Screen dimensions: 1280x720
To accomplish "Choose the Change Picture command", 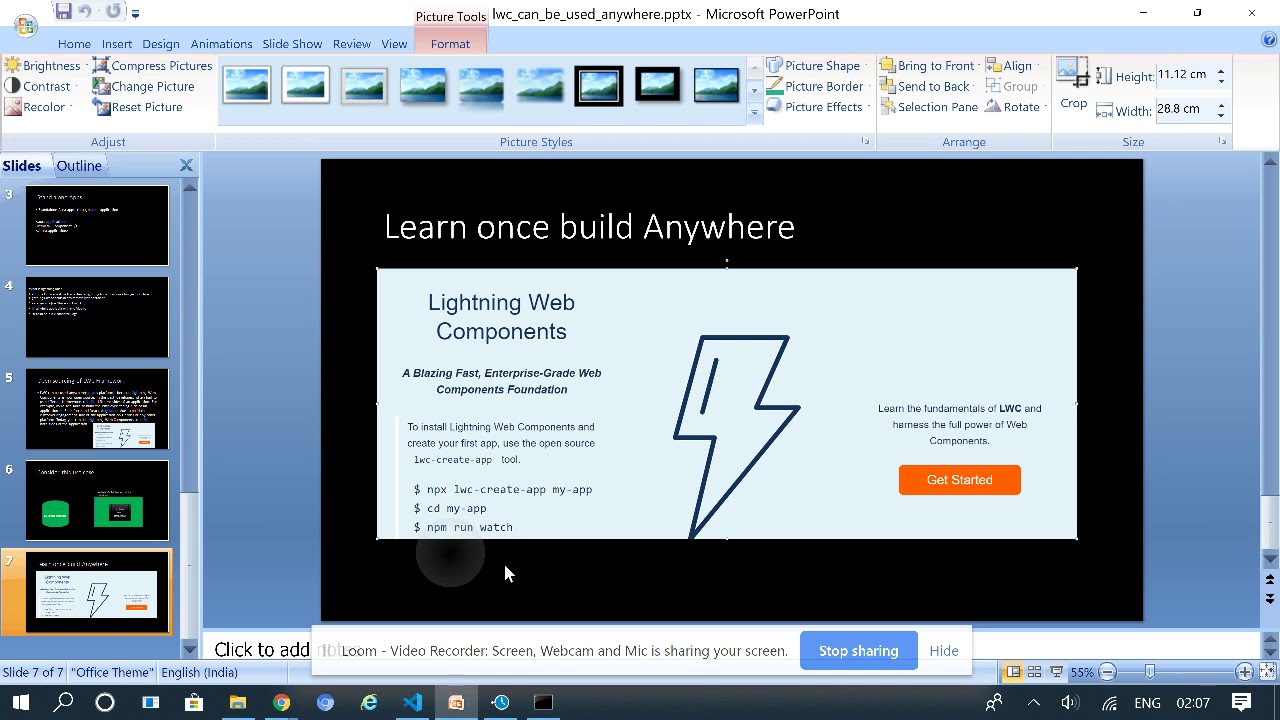I will click(144, 87).
